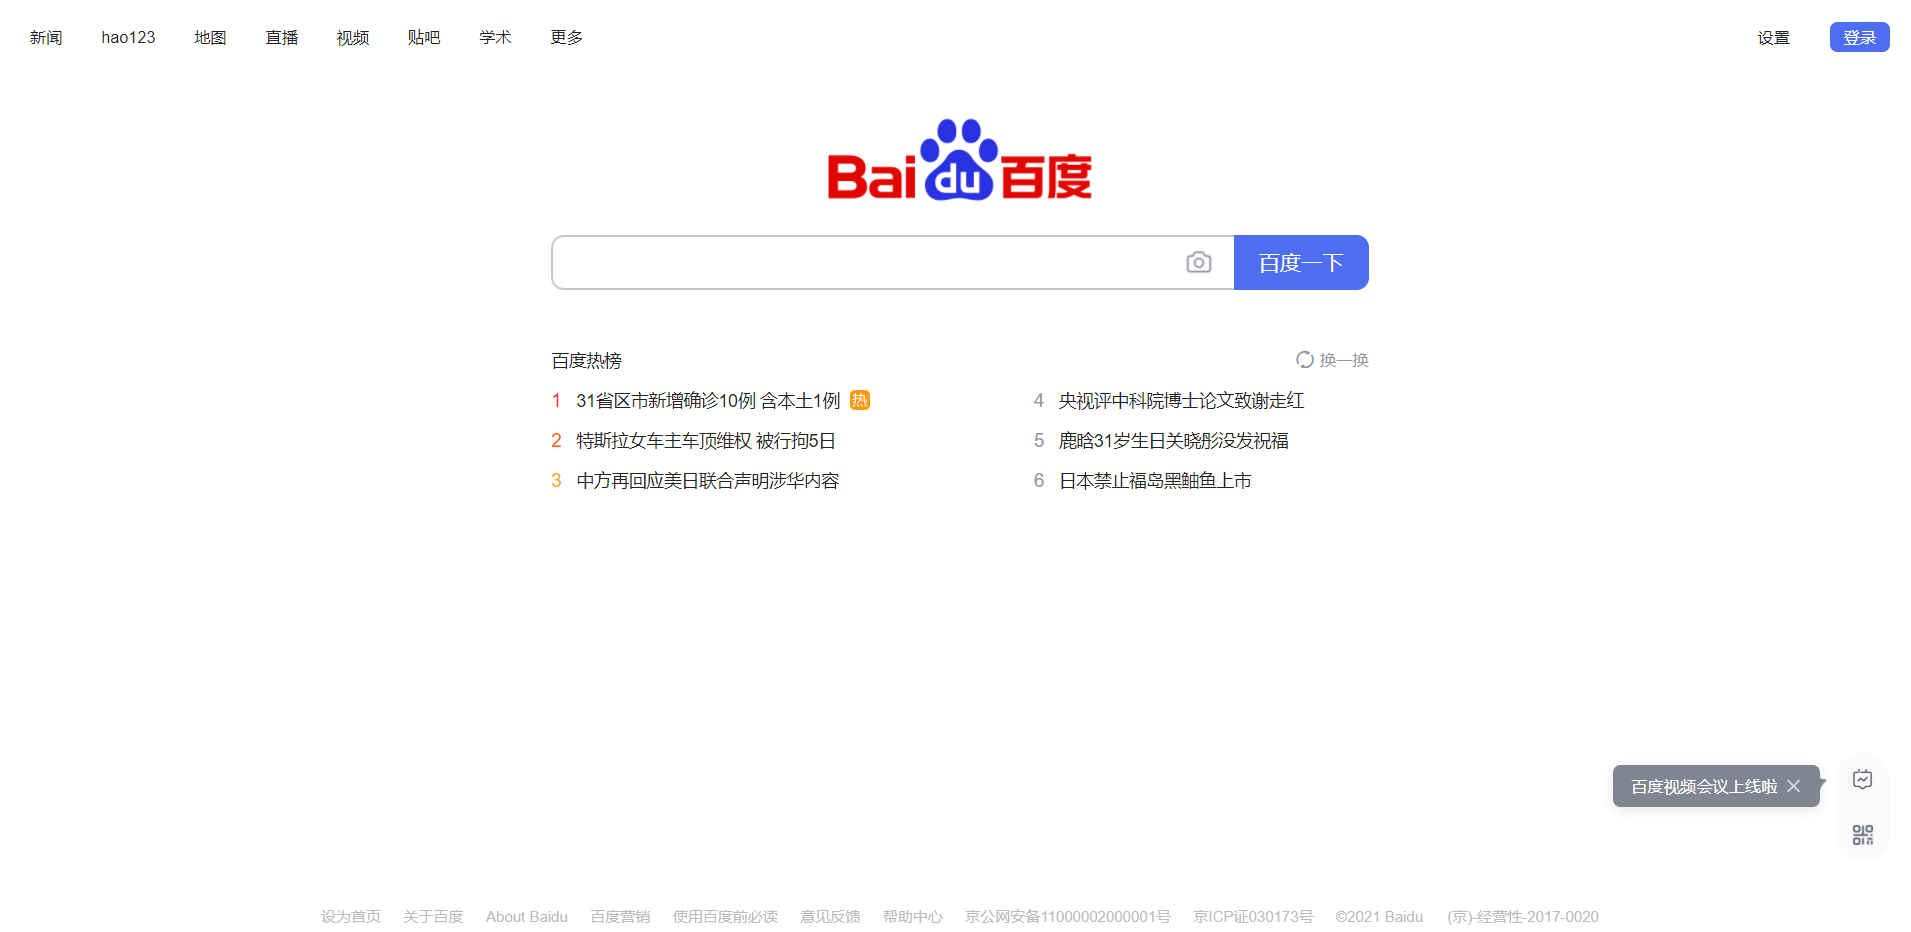Open hot topic 日本禁止福岛黑鲉鱼上市
The height and width of the screenshot is (932, 1911).
[1155, 480]
